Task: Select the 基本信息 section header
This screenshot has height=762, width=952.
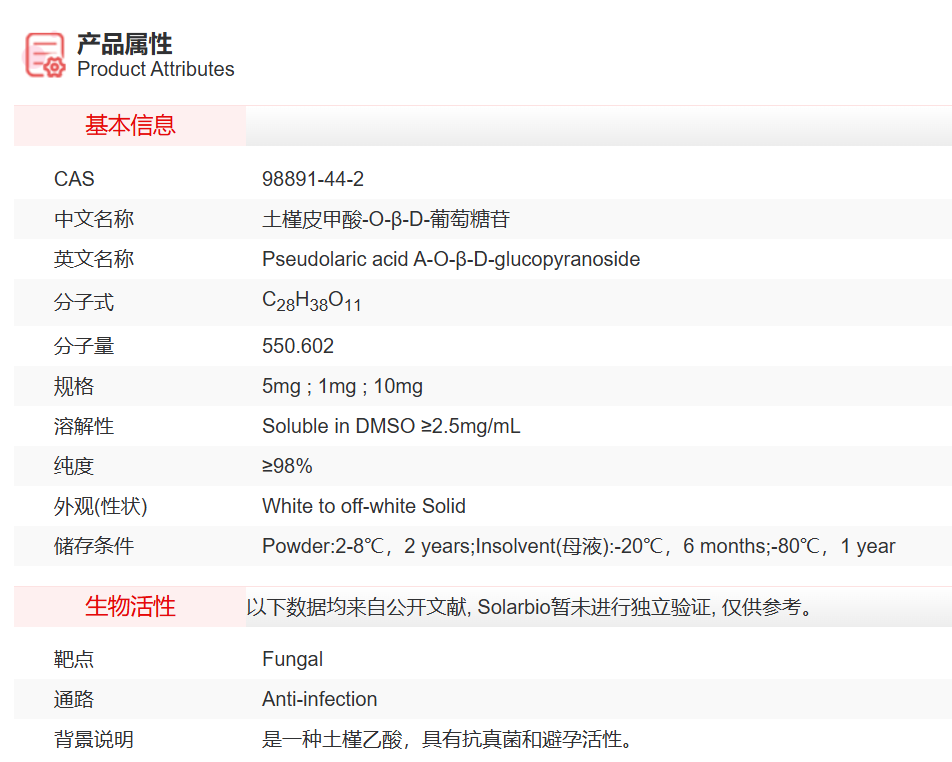Action: (x=128, y=126)
